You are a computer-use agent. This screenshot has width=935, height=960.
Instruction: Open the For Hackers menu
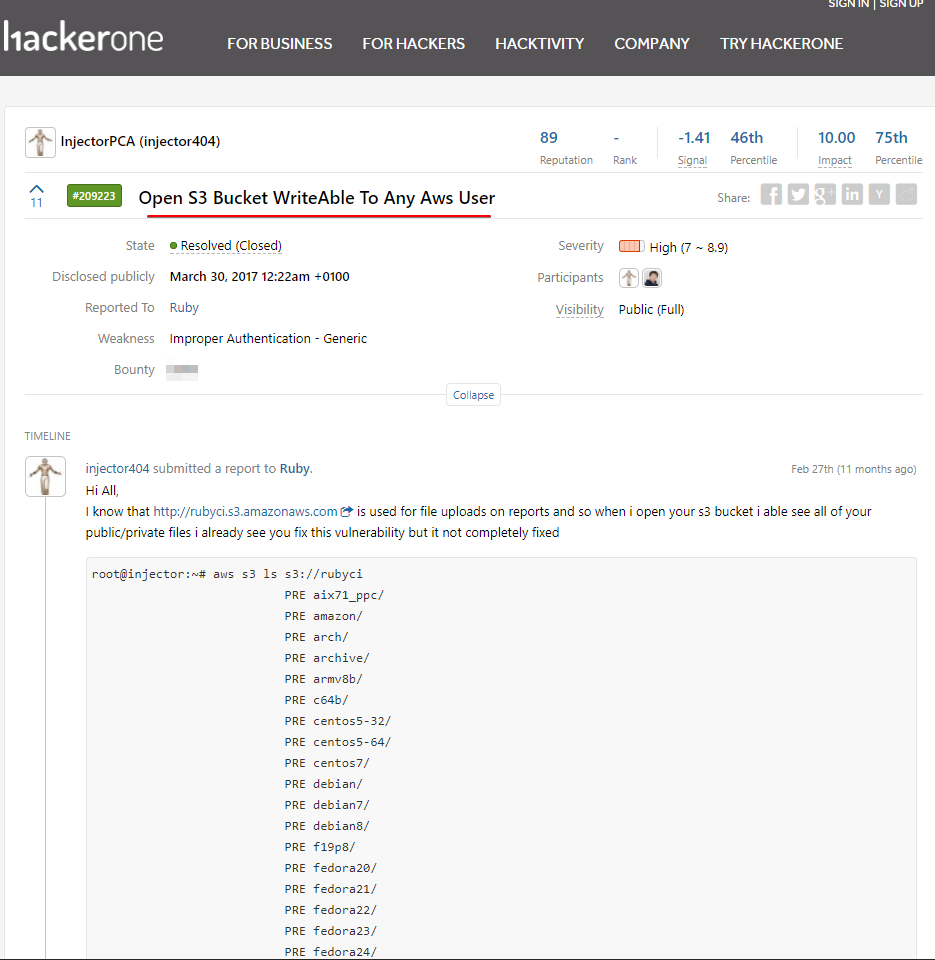point(413,43)
